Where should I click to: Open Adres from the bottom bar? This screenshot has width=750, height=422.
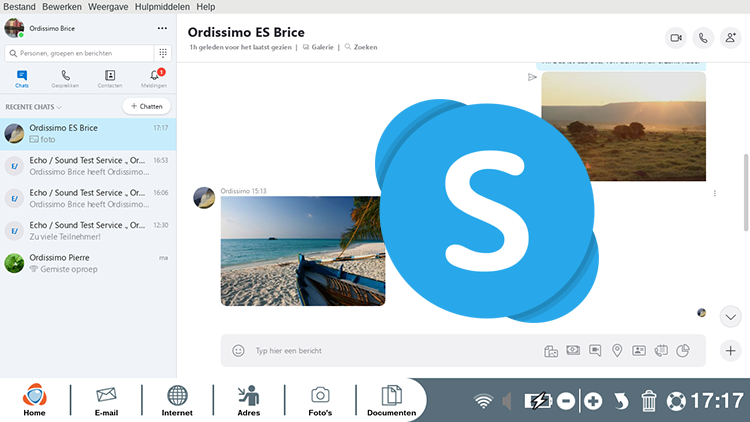(249, 400)
